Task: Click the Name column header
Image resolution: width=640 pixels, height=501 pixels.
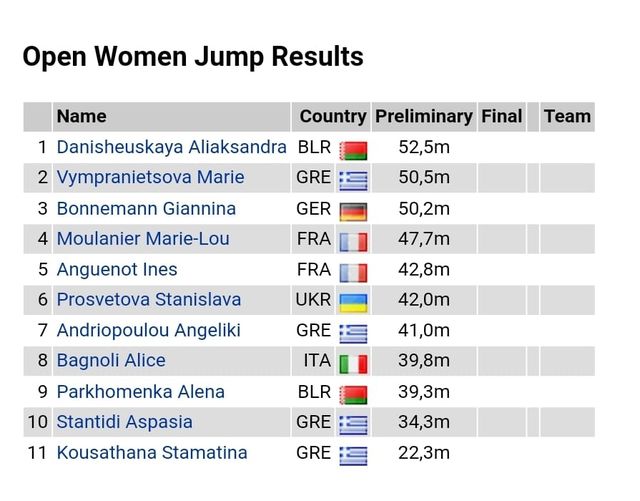Action: (x=81, y=116)
